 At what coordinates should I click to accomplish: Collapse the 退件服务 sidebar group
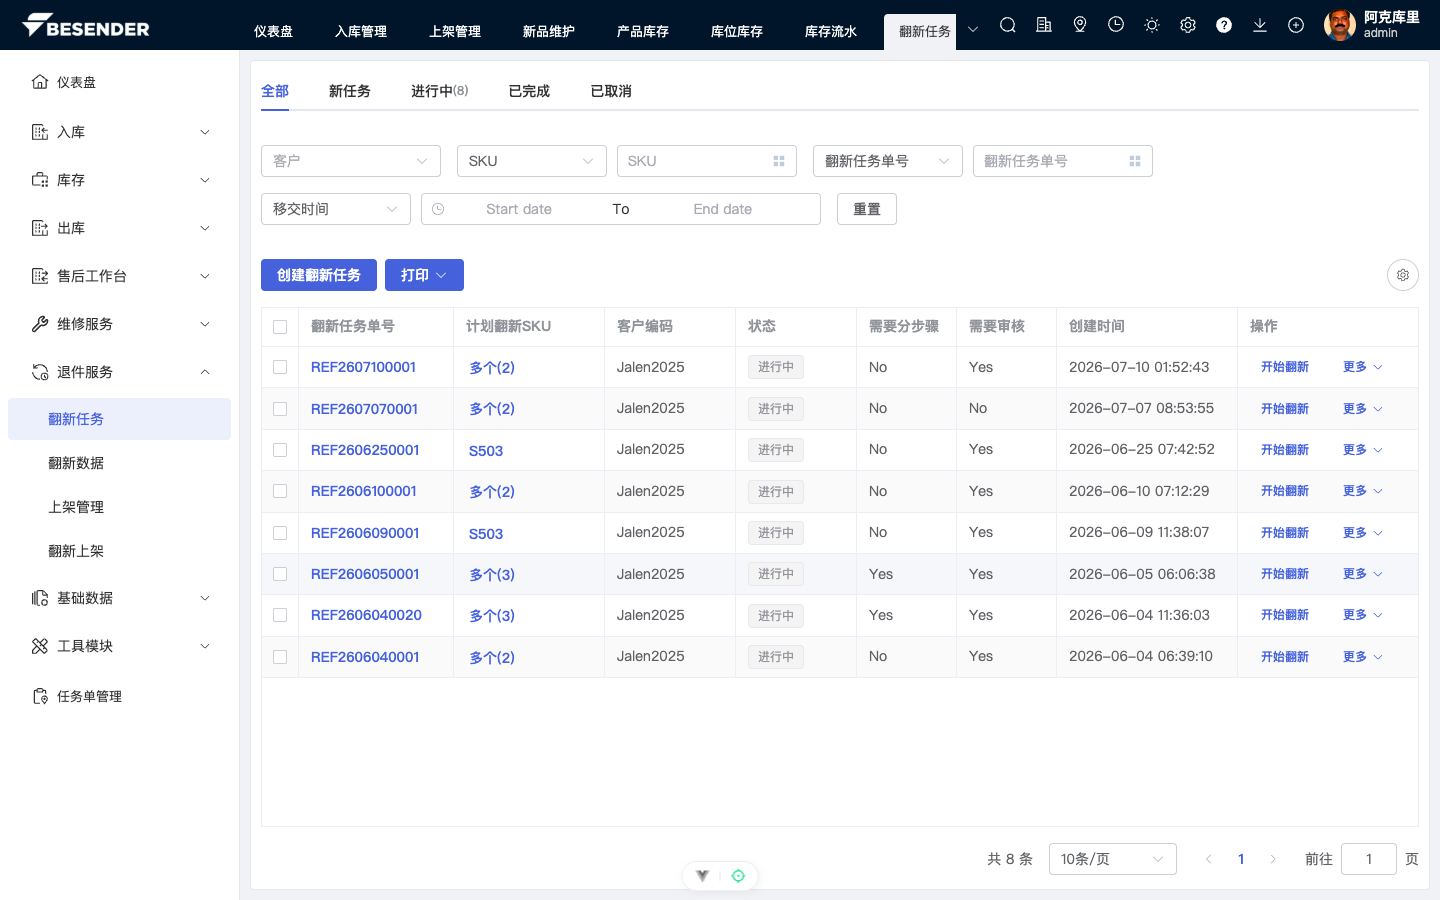[119, 372]
